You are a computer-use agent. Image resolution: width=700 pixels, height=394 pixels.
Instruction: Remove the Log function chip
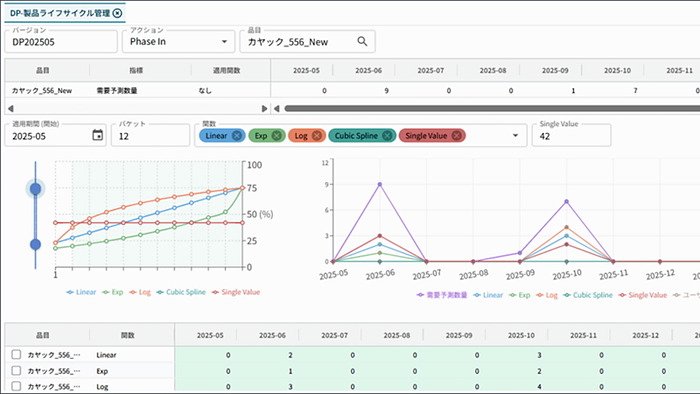pyautogui.click(x=317, y=136)
